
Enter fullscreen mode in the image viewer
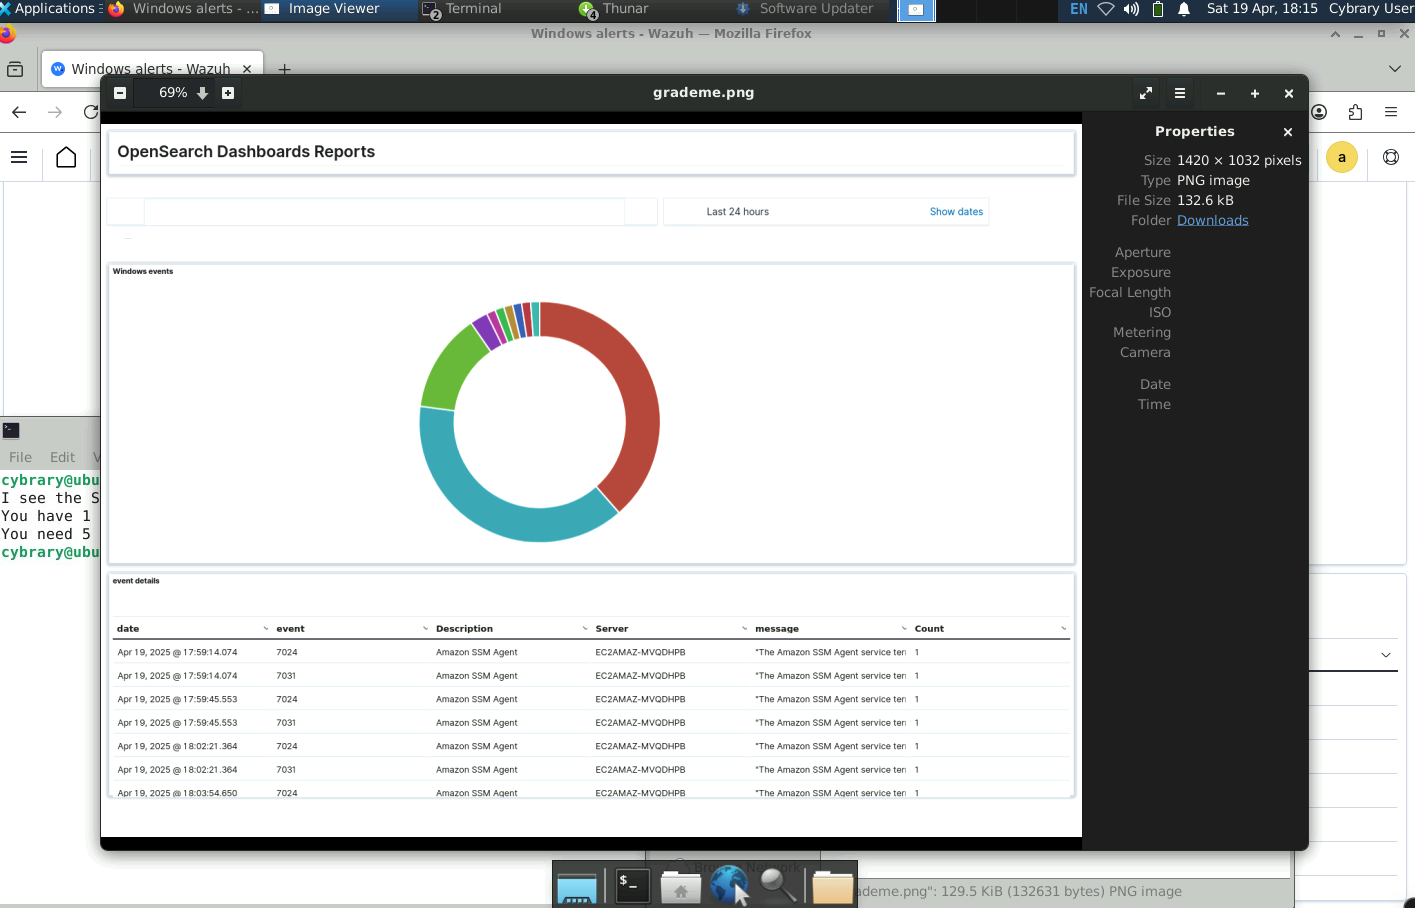tap(1146, 93)
